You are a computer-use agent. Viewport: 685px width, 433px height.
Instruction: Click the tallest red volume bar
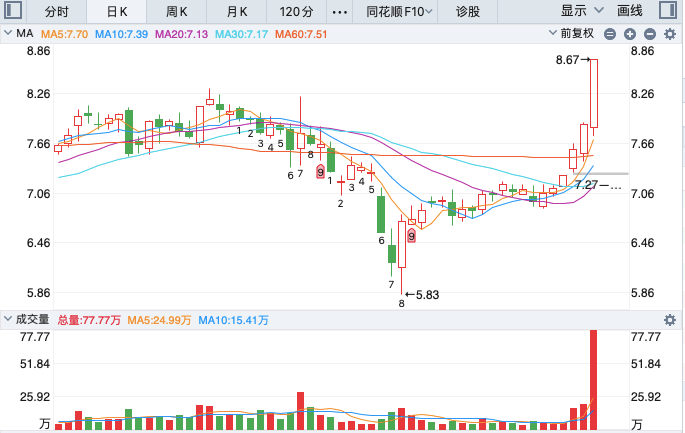point(593,380)
